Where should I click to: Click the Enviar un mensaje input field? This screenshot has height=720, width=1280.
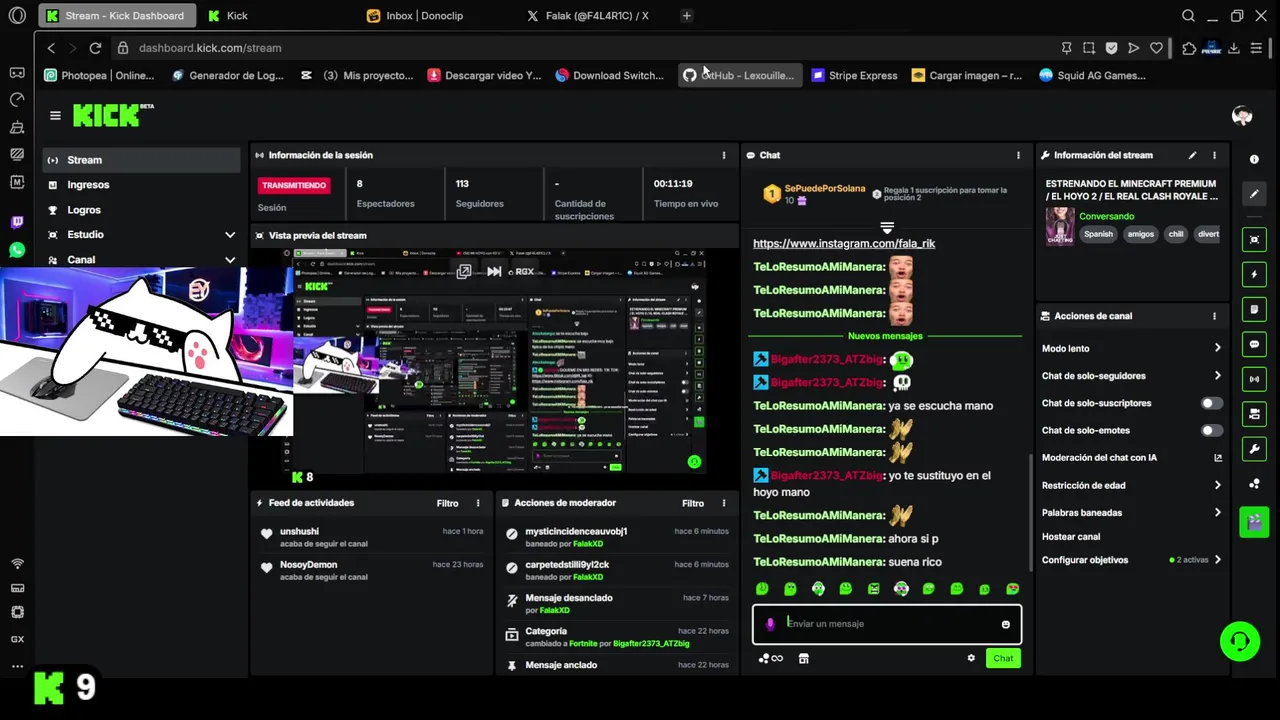click(x=887, y=624)
